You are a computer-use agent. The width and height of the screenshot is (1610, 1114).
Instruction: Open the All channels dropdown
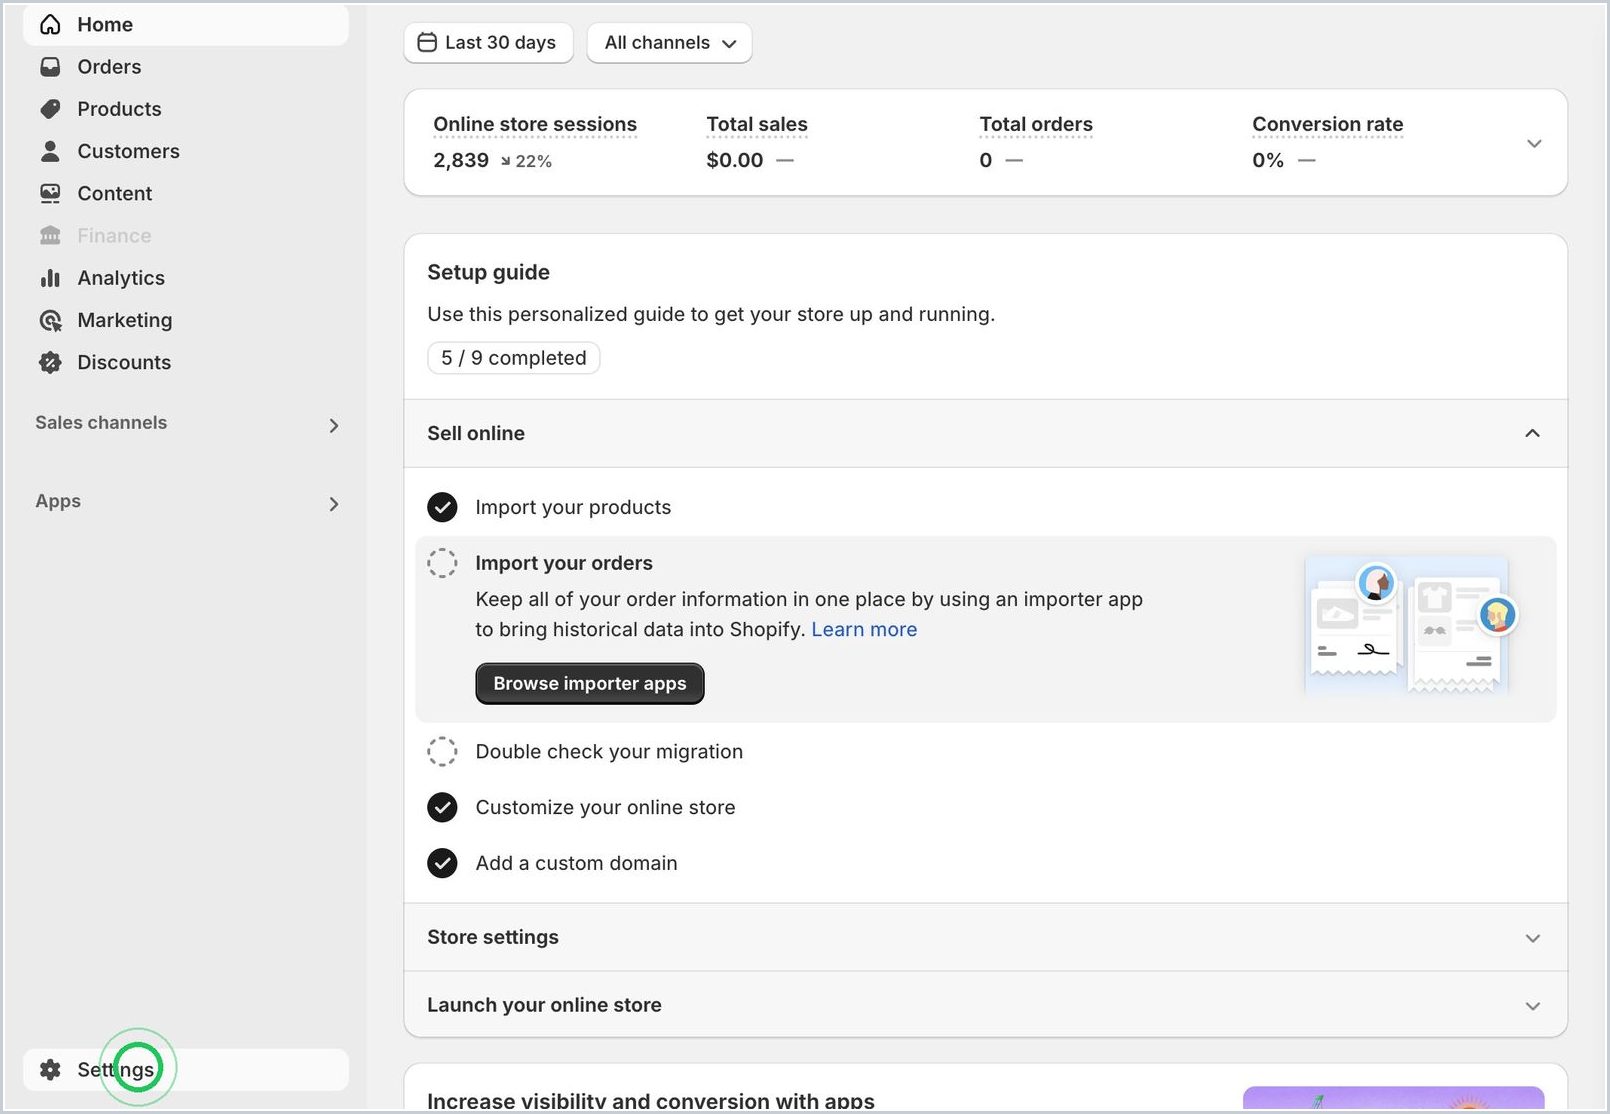tap(669, 43)
